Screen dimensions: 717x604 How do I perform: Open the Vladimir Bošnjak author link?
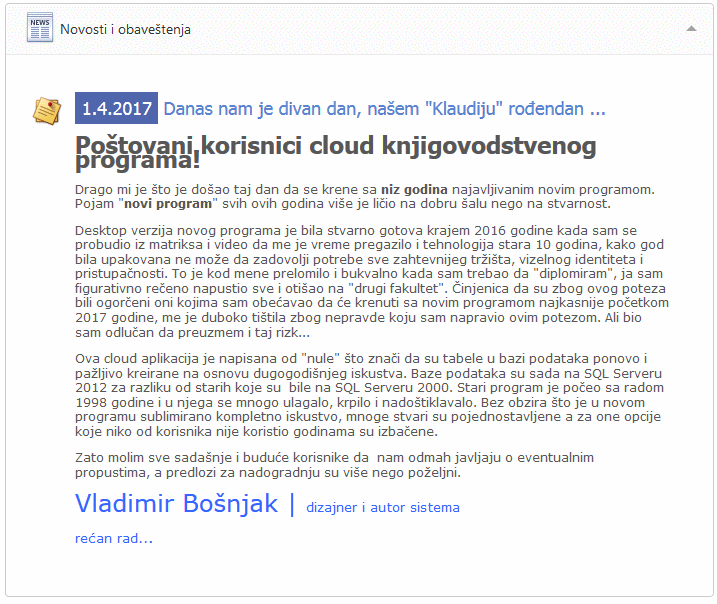click(176, 504)
